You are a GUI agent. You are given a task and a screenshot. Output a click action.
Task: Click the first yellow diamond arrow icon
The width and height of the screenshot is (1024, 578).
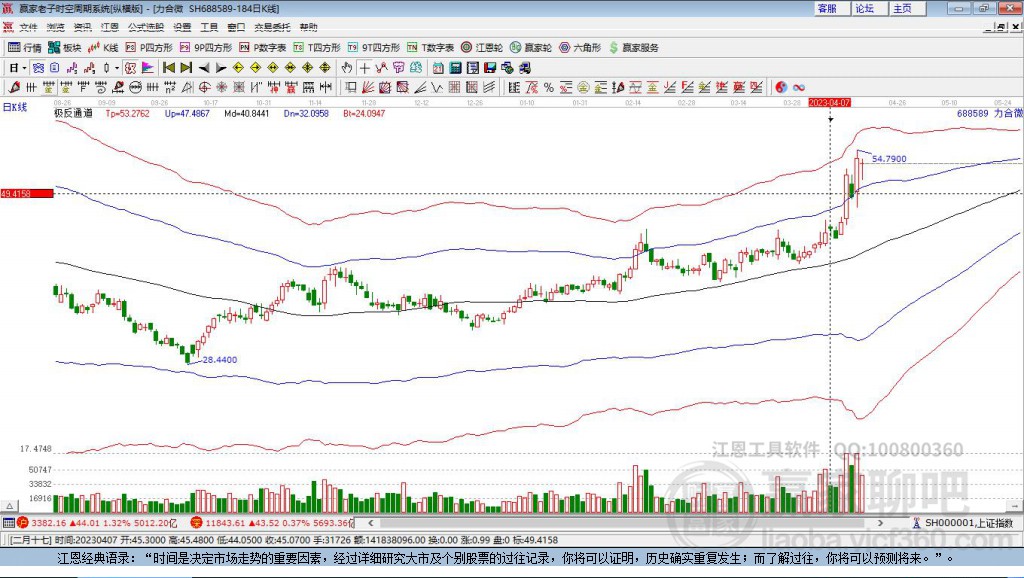point(238,68)
